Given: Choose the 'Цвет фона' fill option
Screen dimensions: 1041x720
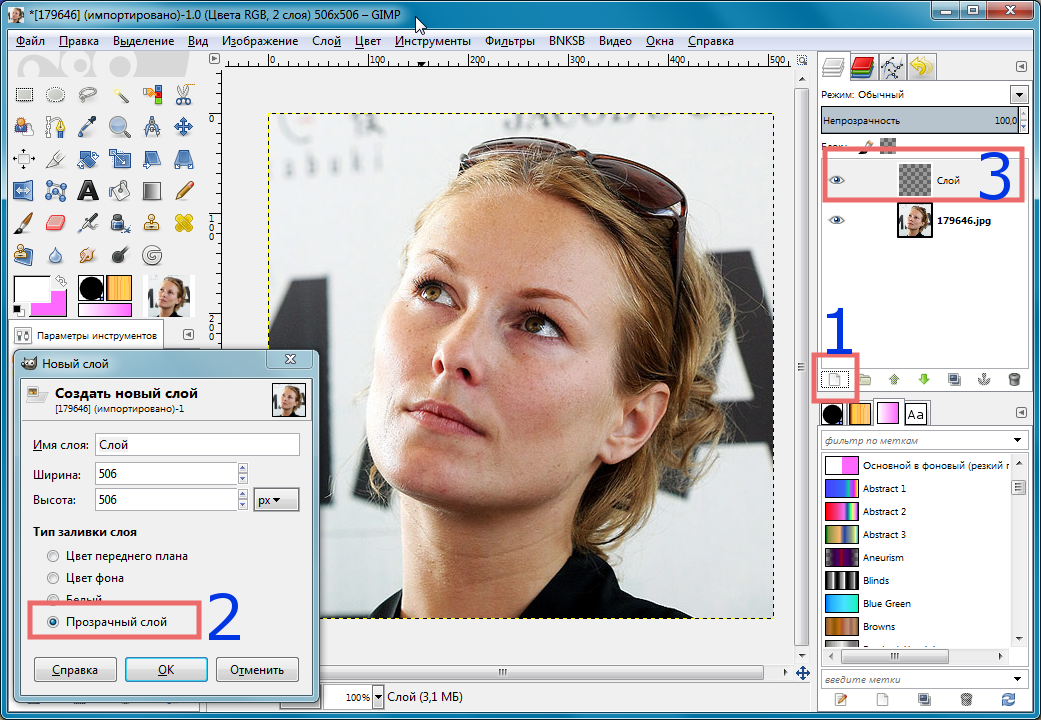Looking at the screenshot, I should point(86,578).
